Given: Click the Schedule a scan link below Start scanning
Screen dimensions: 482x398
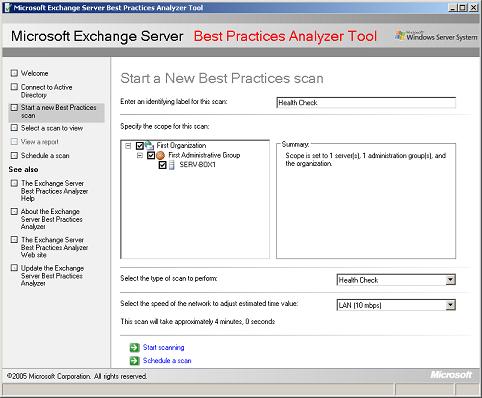Looking at the screenshot, I should click(167, 360).
